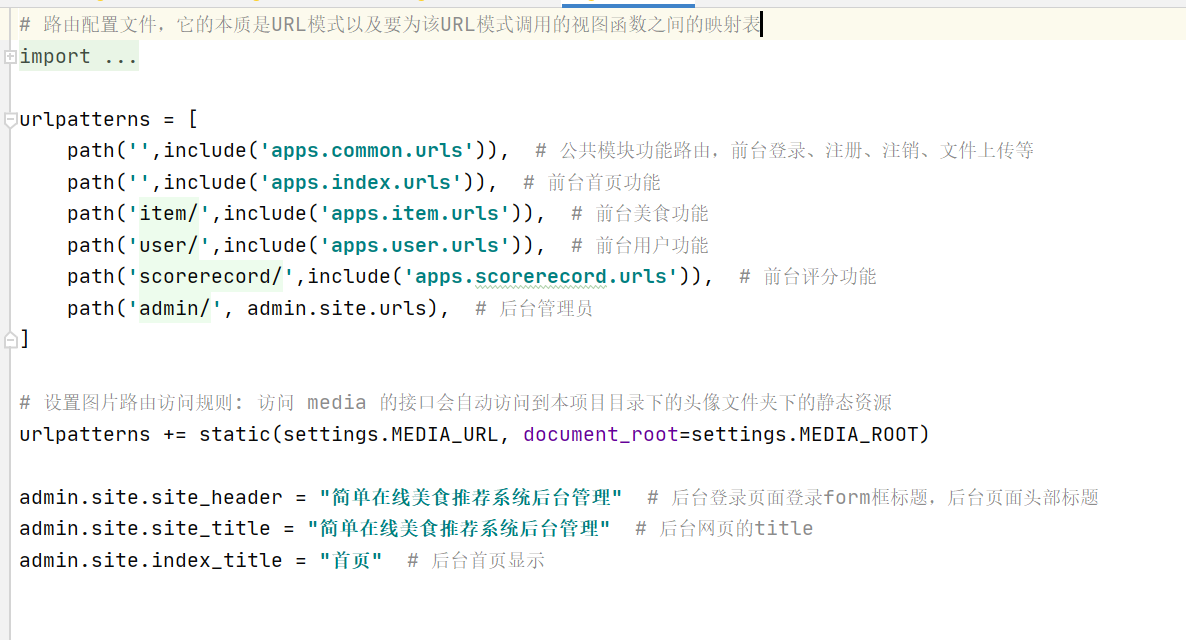
Task: Click 'apps.index.urls' string
Action: coord(360,182)
